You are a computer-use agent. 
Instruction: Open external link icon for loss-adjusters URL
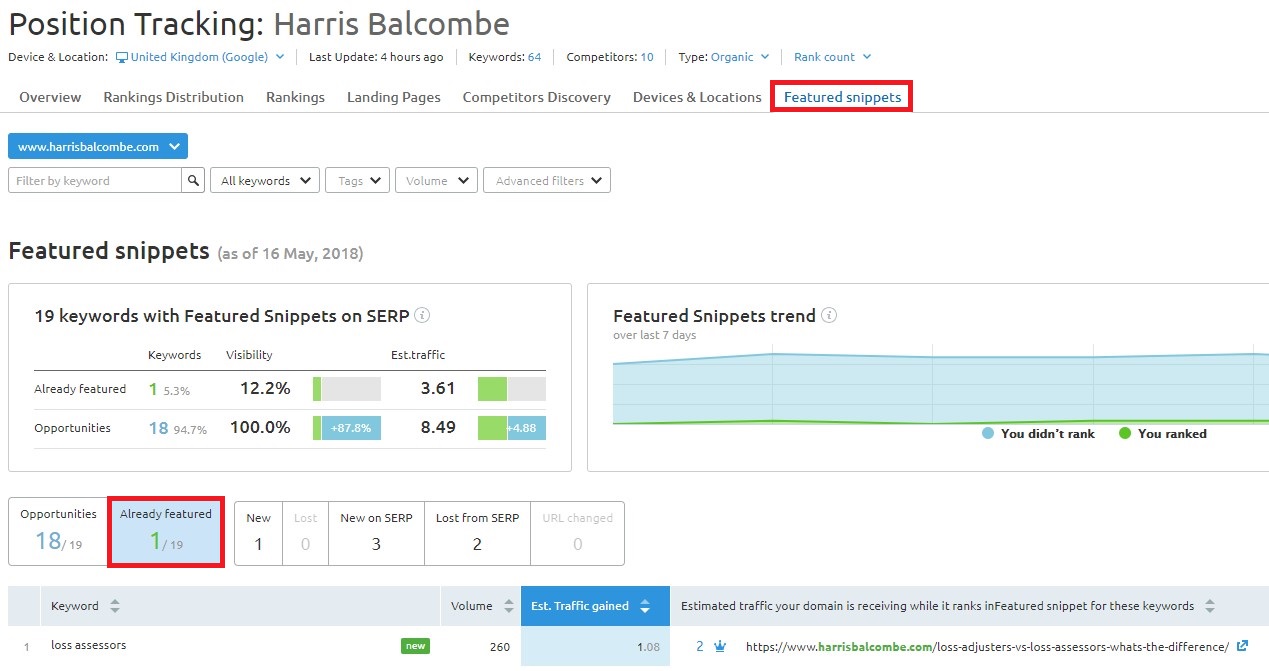pos(1242,646)
